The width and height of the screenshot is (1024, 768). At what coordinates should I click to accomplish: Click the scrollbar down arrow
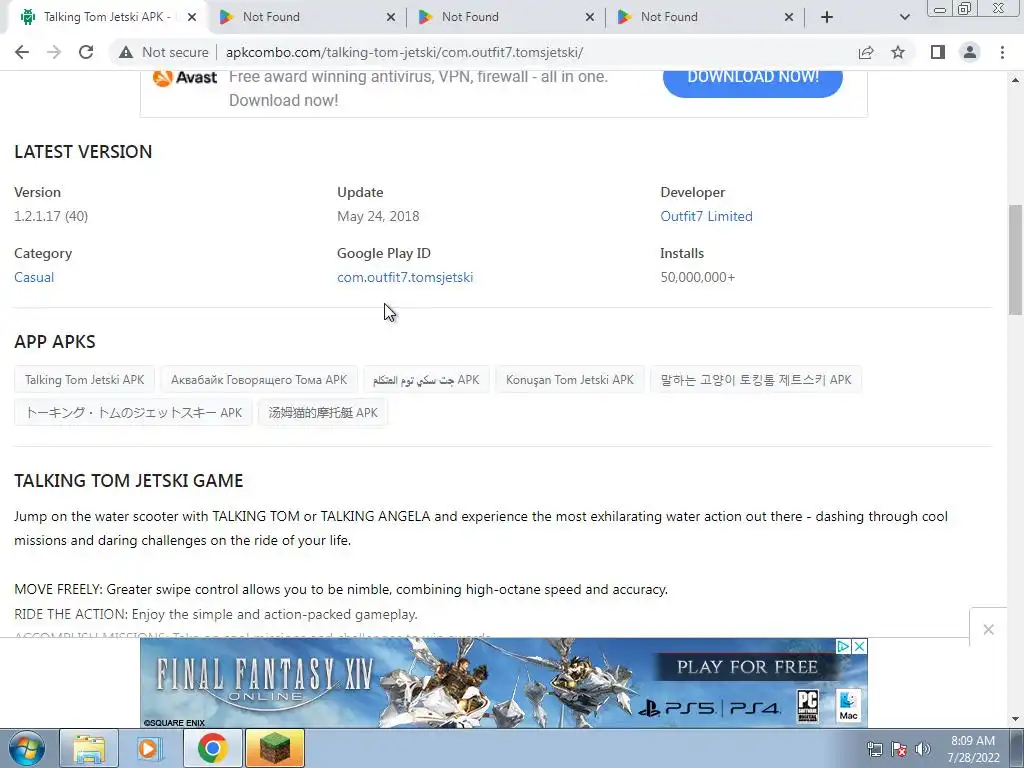(x=1015, y=719)
